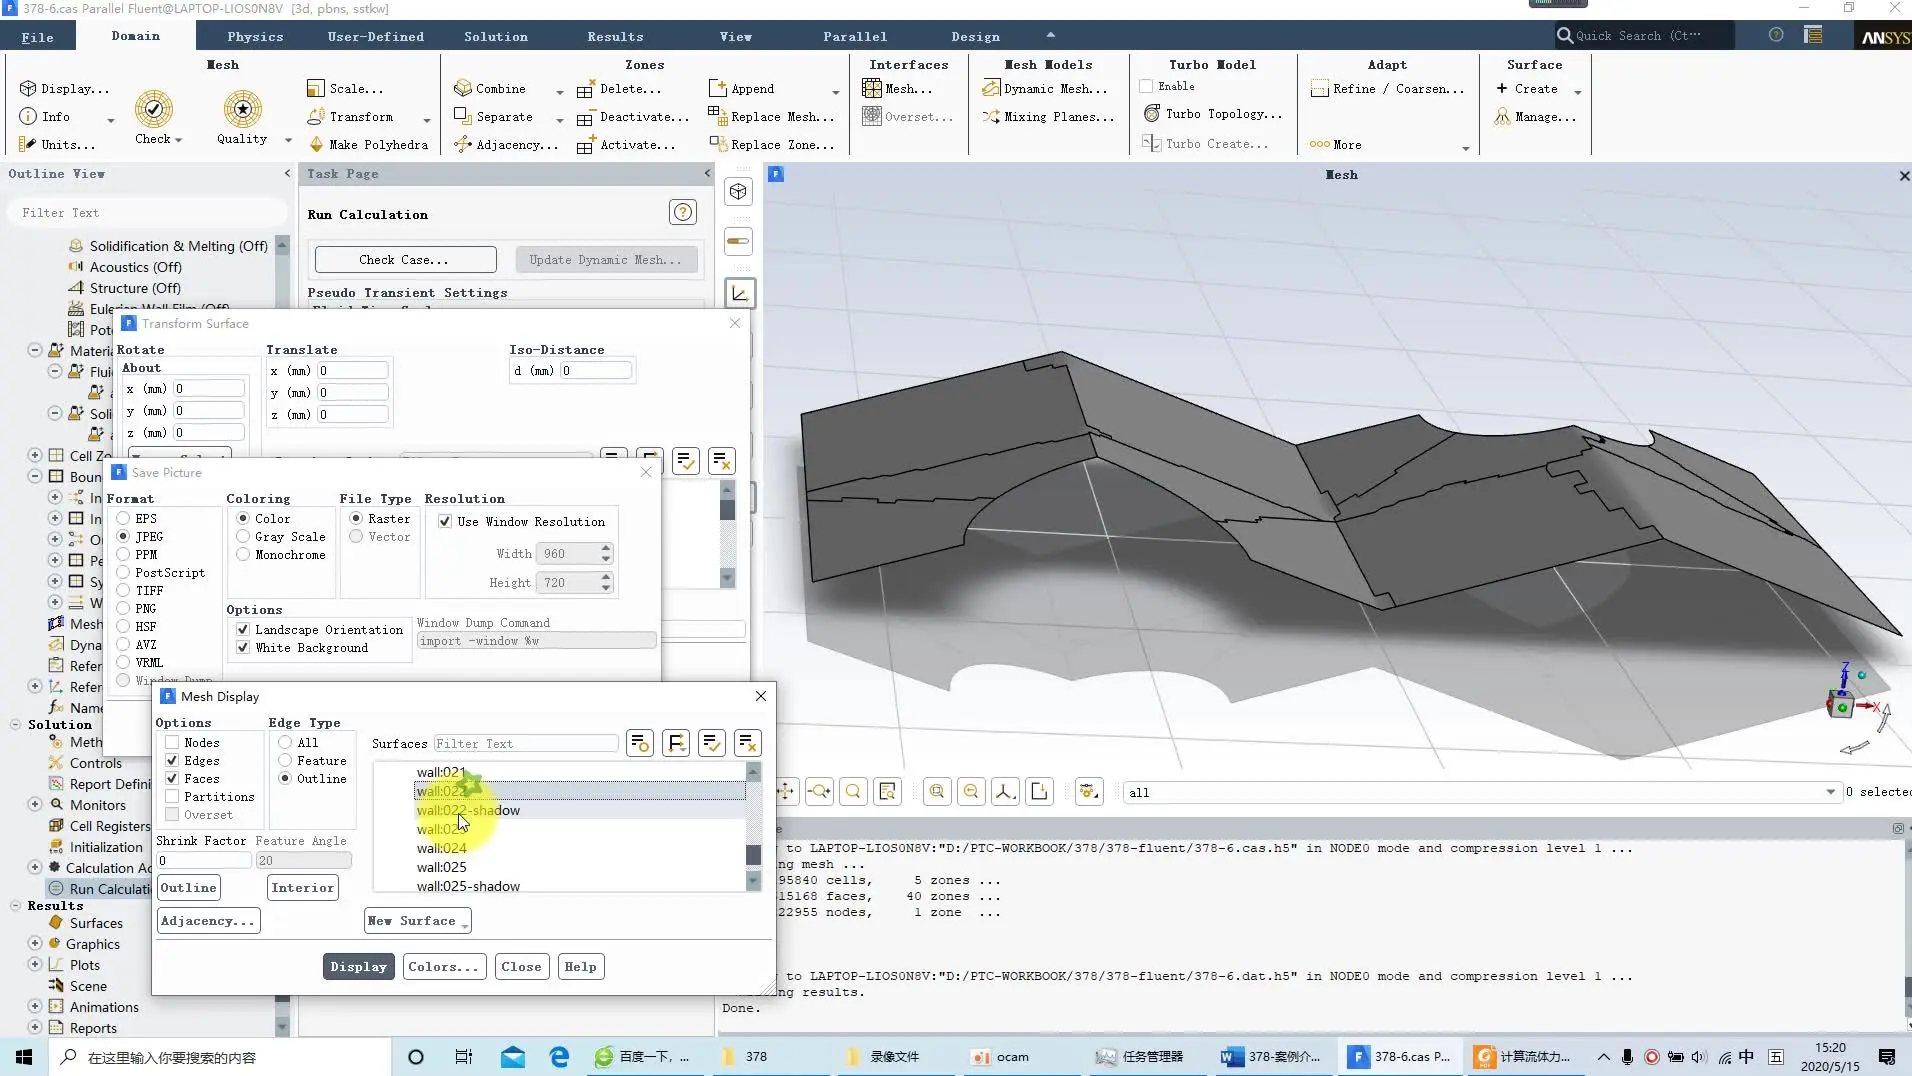Open Dynamic Mesh settings

(1045, 89)
